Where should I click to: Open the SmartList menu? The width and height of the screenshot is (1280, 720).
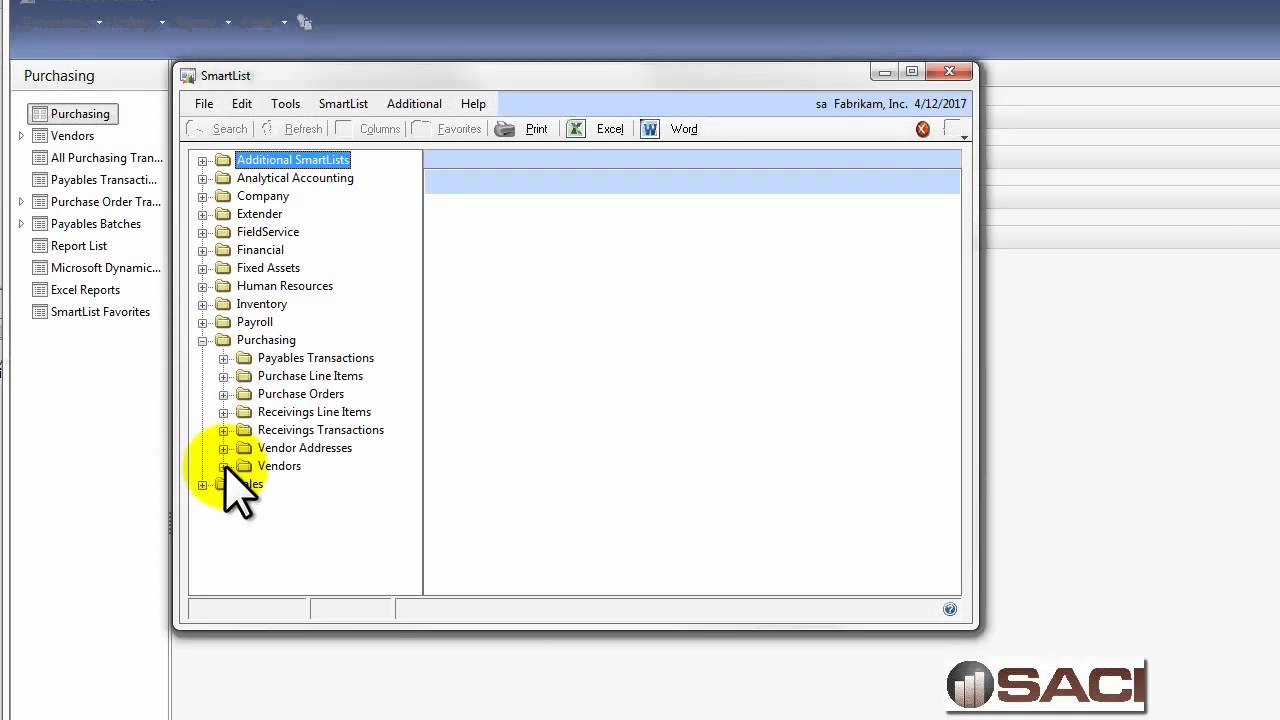[343, 104]
